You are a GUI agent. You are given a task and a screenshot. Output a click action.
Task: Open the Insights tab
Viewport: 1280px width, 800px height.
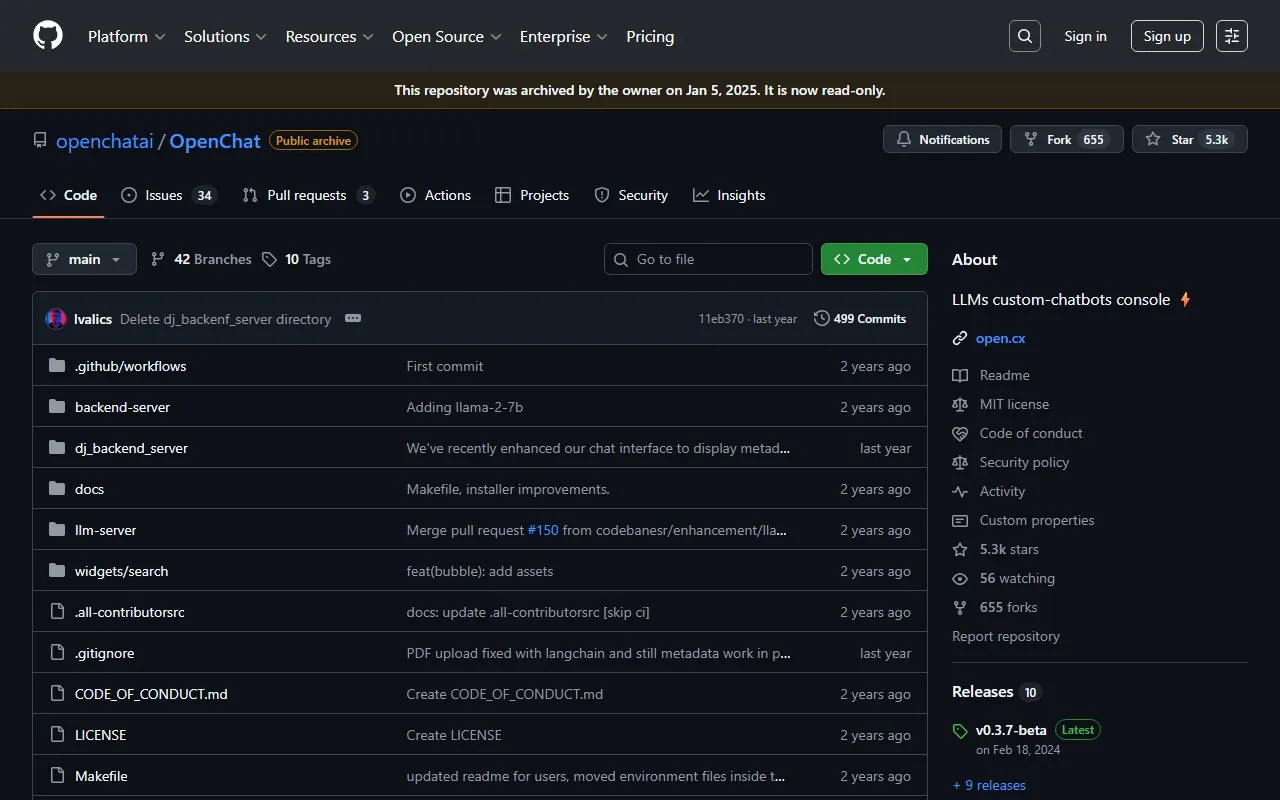pyautogui.click(x=729, y=195)
